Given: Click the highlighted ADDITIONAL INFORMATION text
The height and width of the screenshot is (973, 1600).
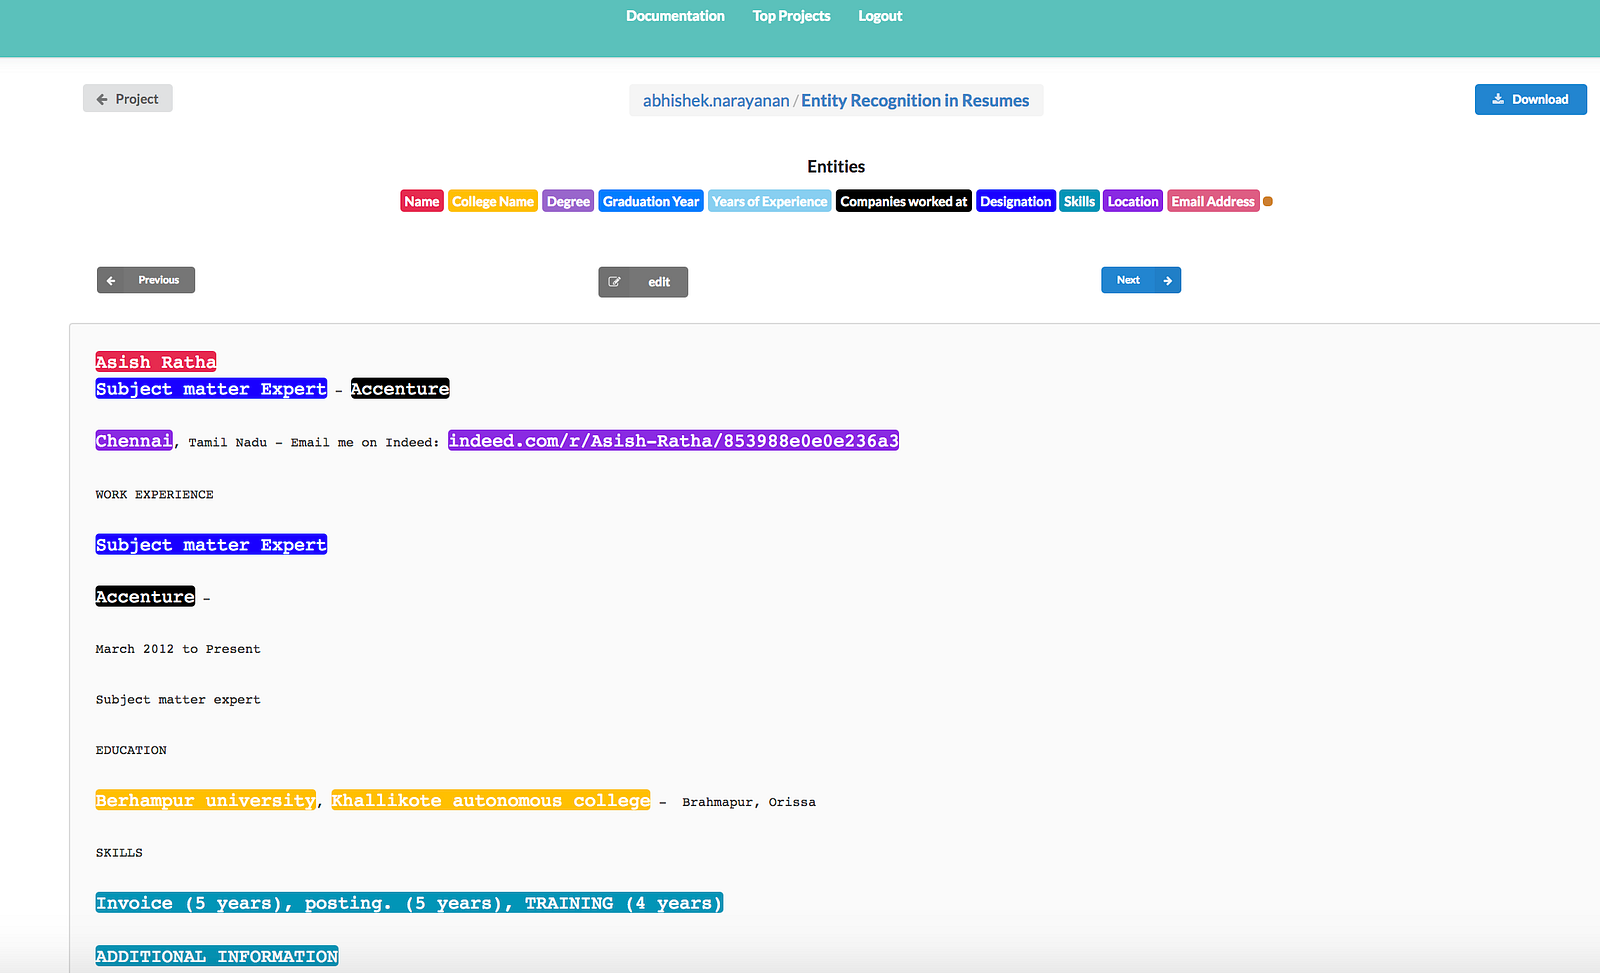Looking at the screenshot, I should pyautogui.click(x=217, y=956).
